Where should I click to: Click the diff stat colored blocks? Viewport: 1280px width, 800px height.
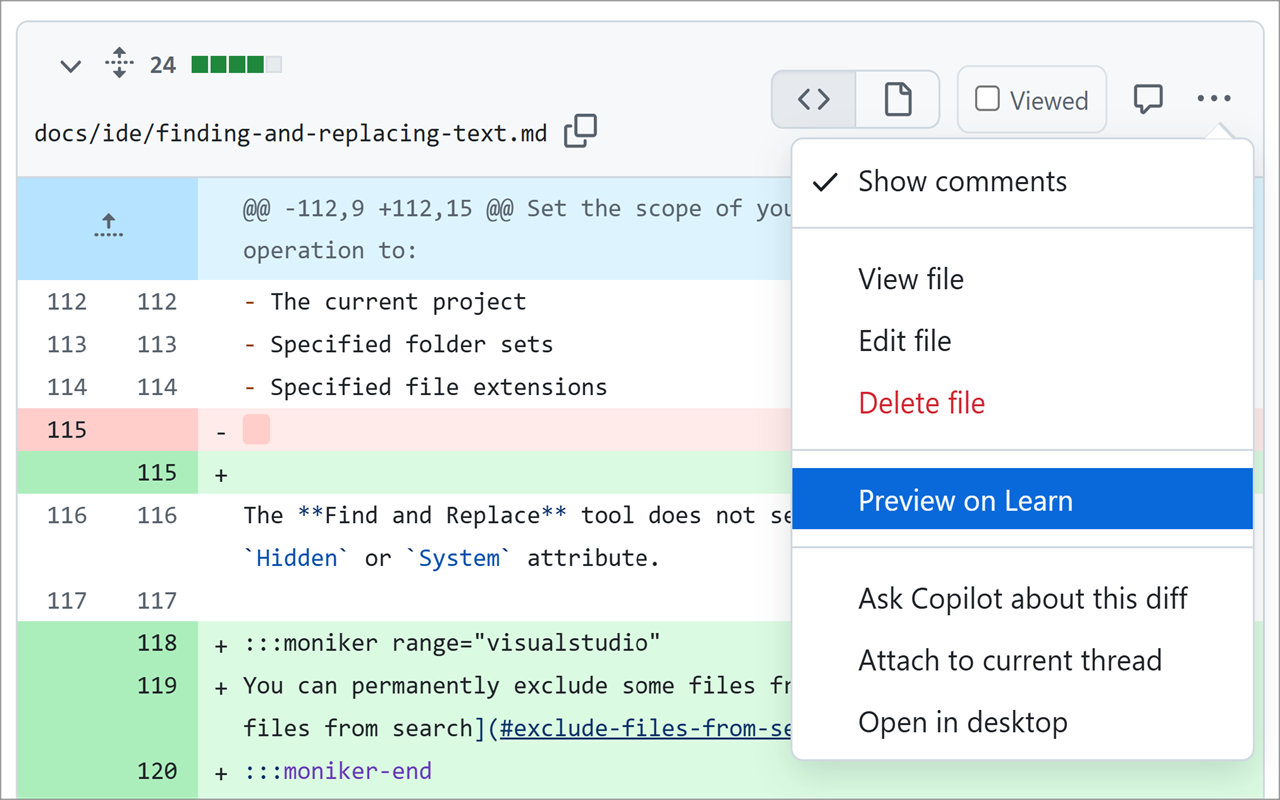click(237, 65)
